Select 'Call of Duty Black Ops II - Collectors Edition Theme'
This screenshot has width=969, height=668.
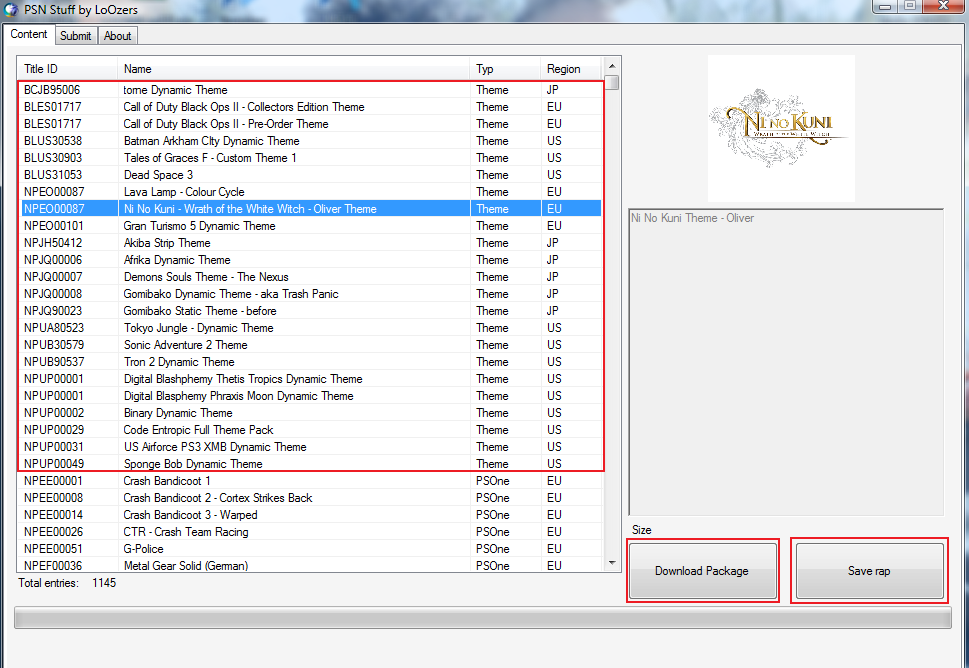[311, 107]
